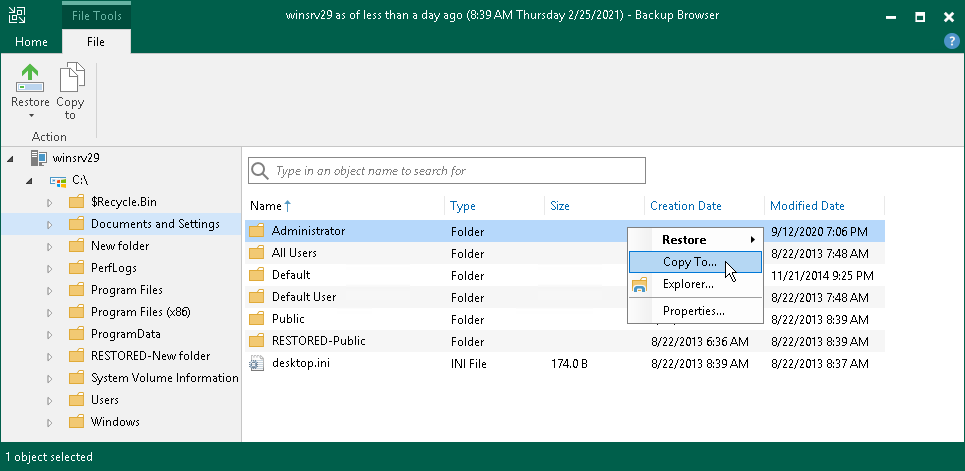Screen dimensions: 965x471
Task: Choose Copy To... from the context menu
Action: [689, 262]
